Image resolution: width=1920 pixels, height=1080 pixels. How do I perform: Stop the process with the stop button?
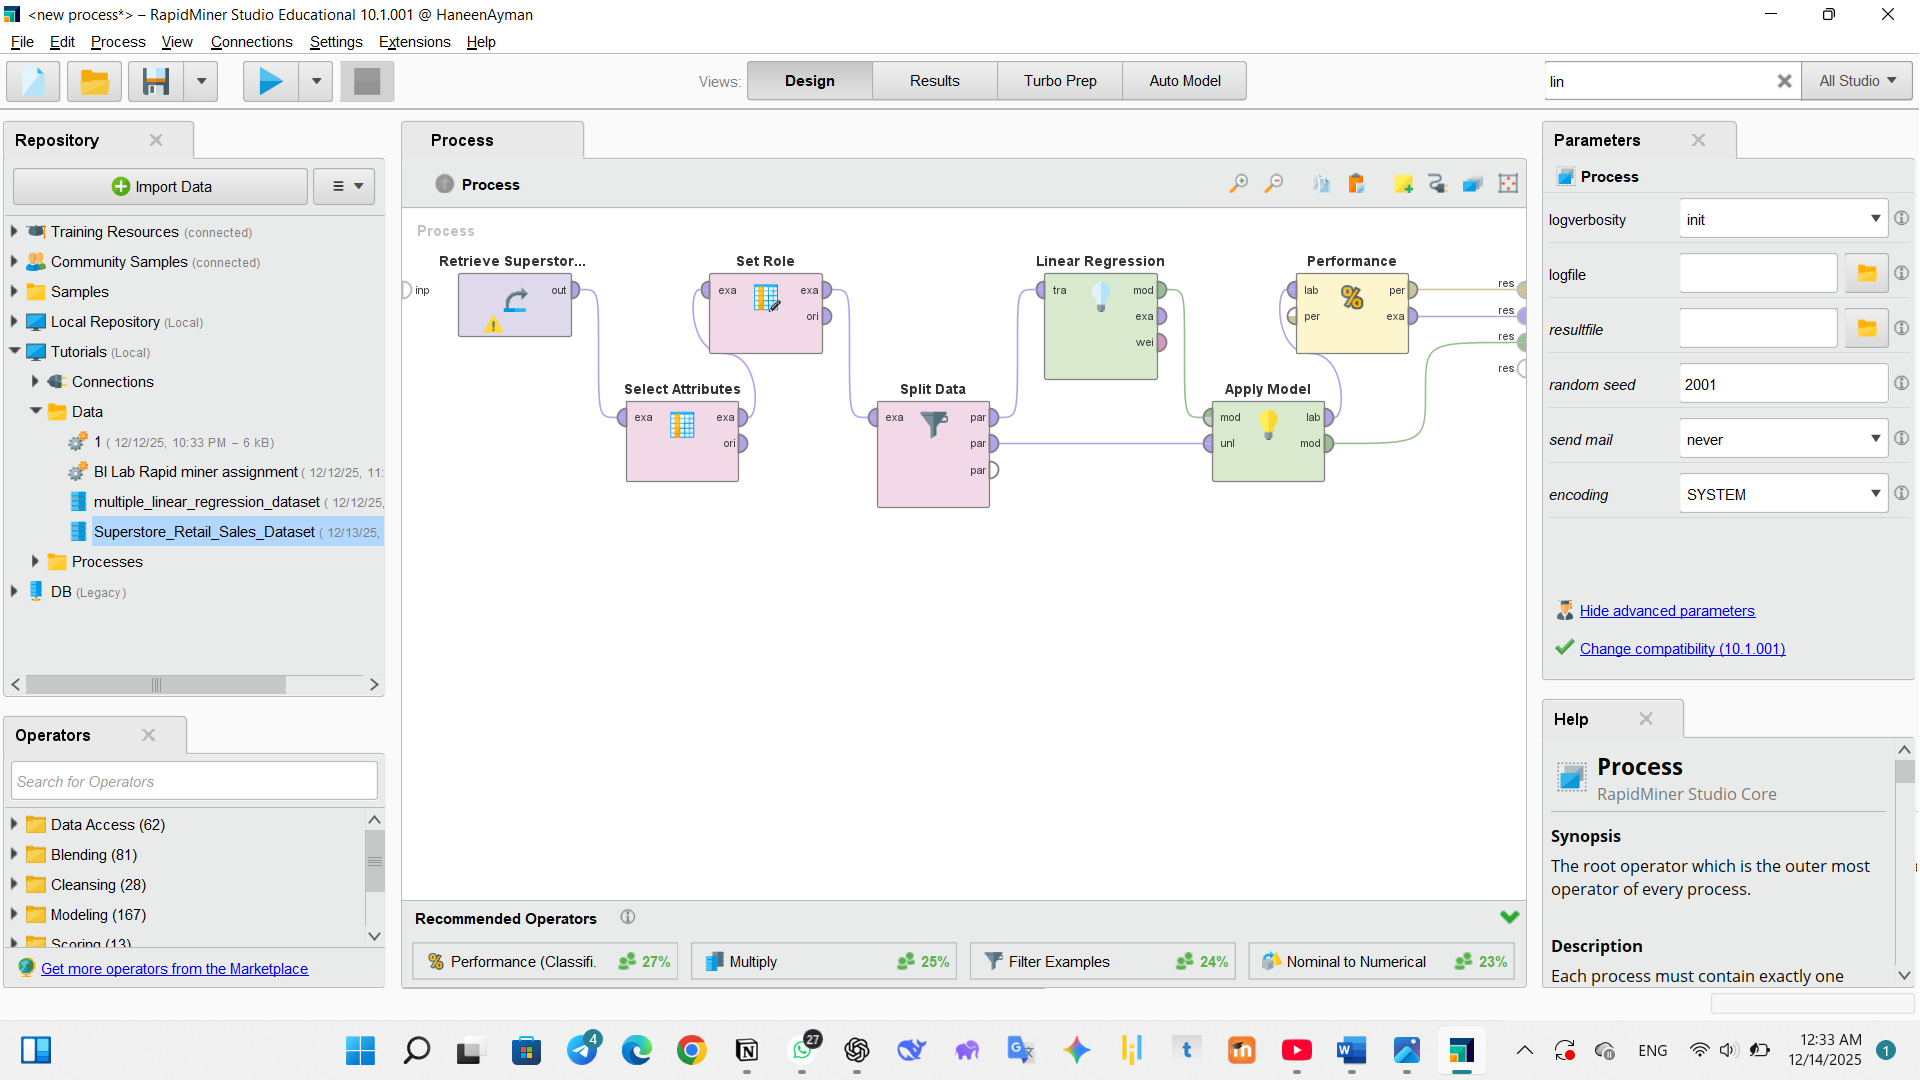[367, 81]
